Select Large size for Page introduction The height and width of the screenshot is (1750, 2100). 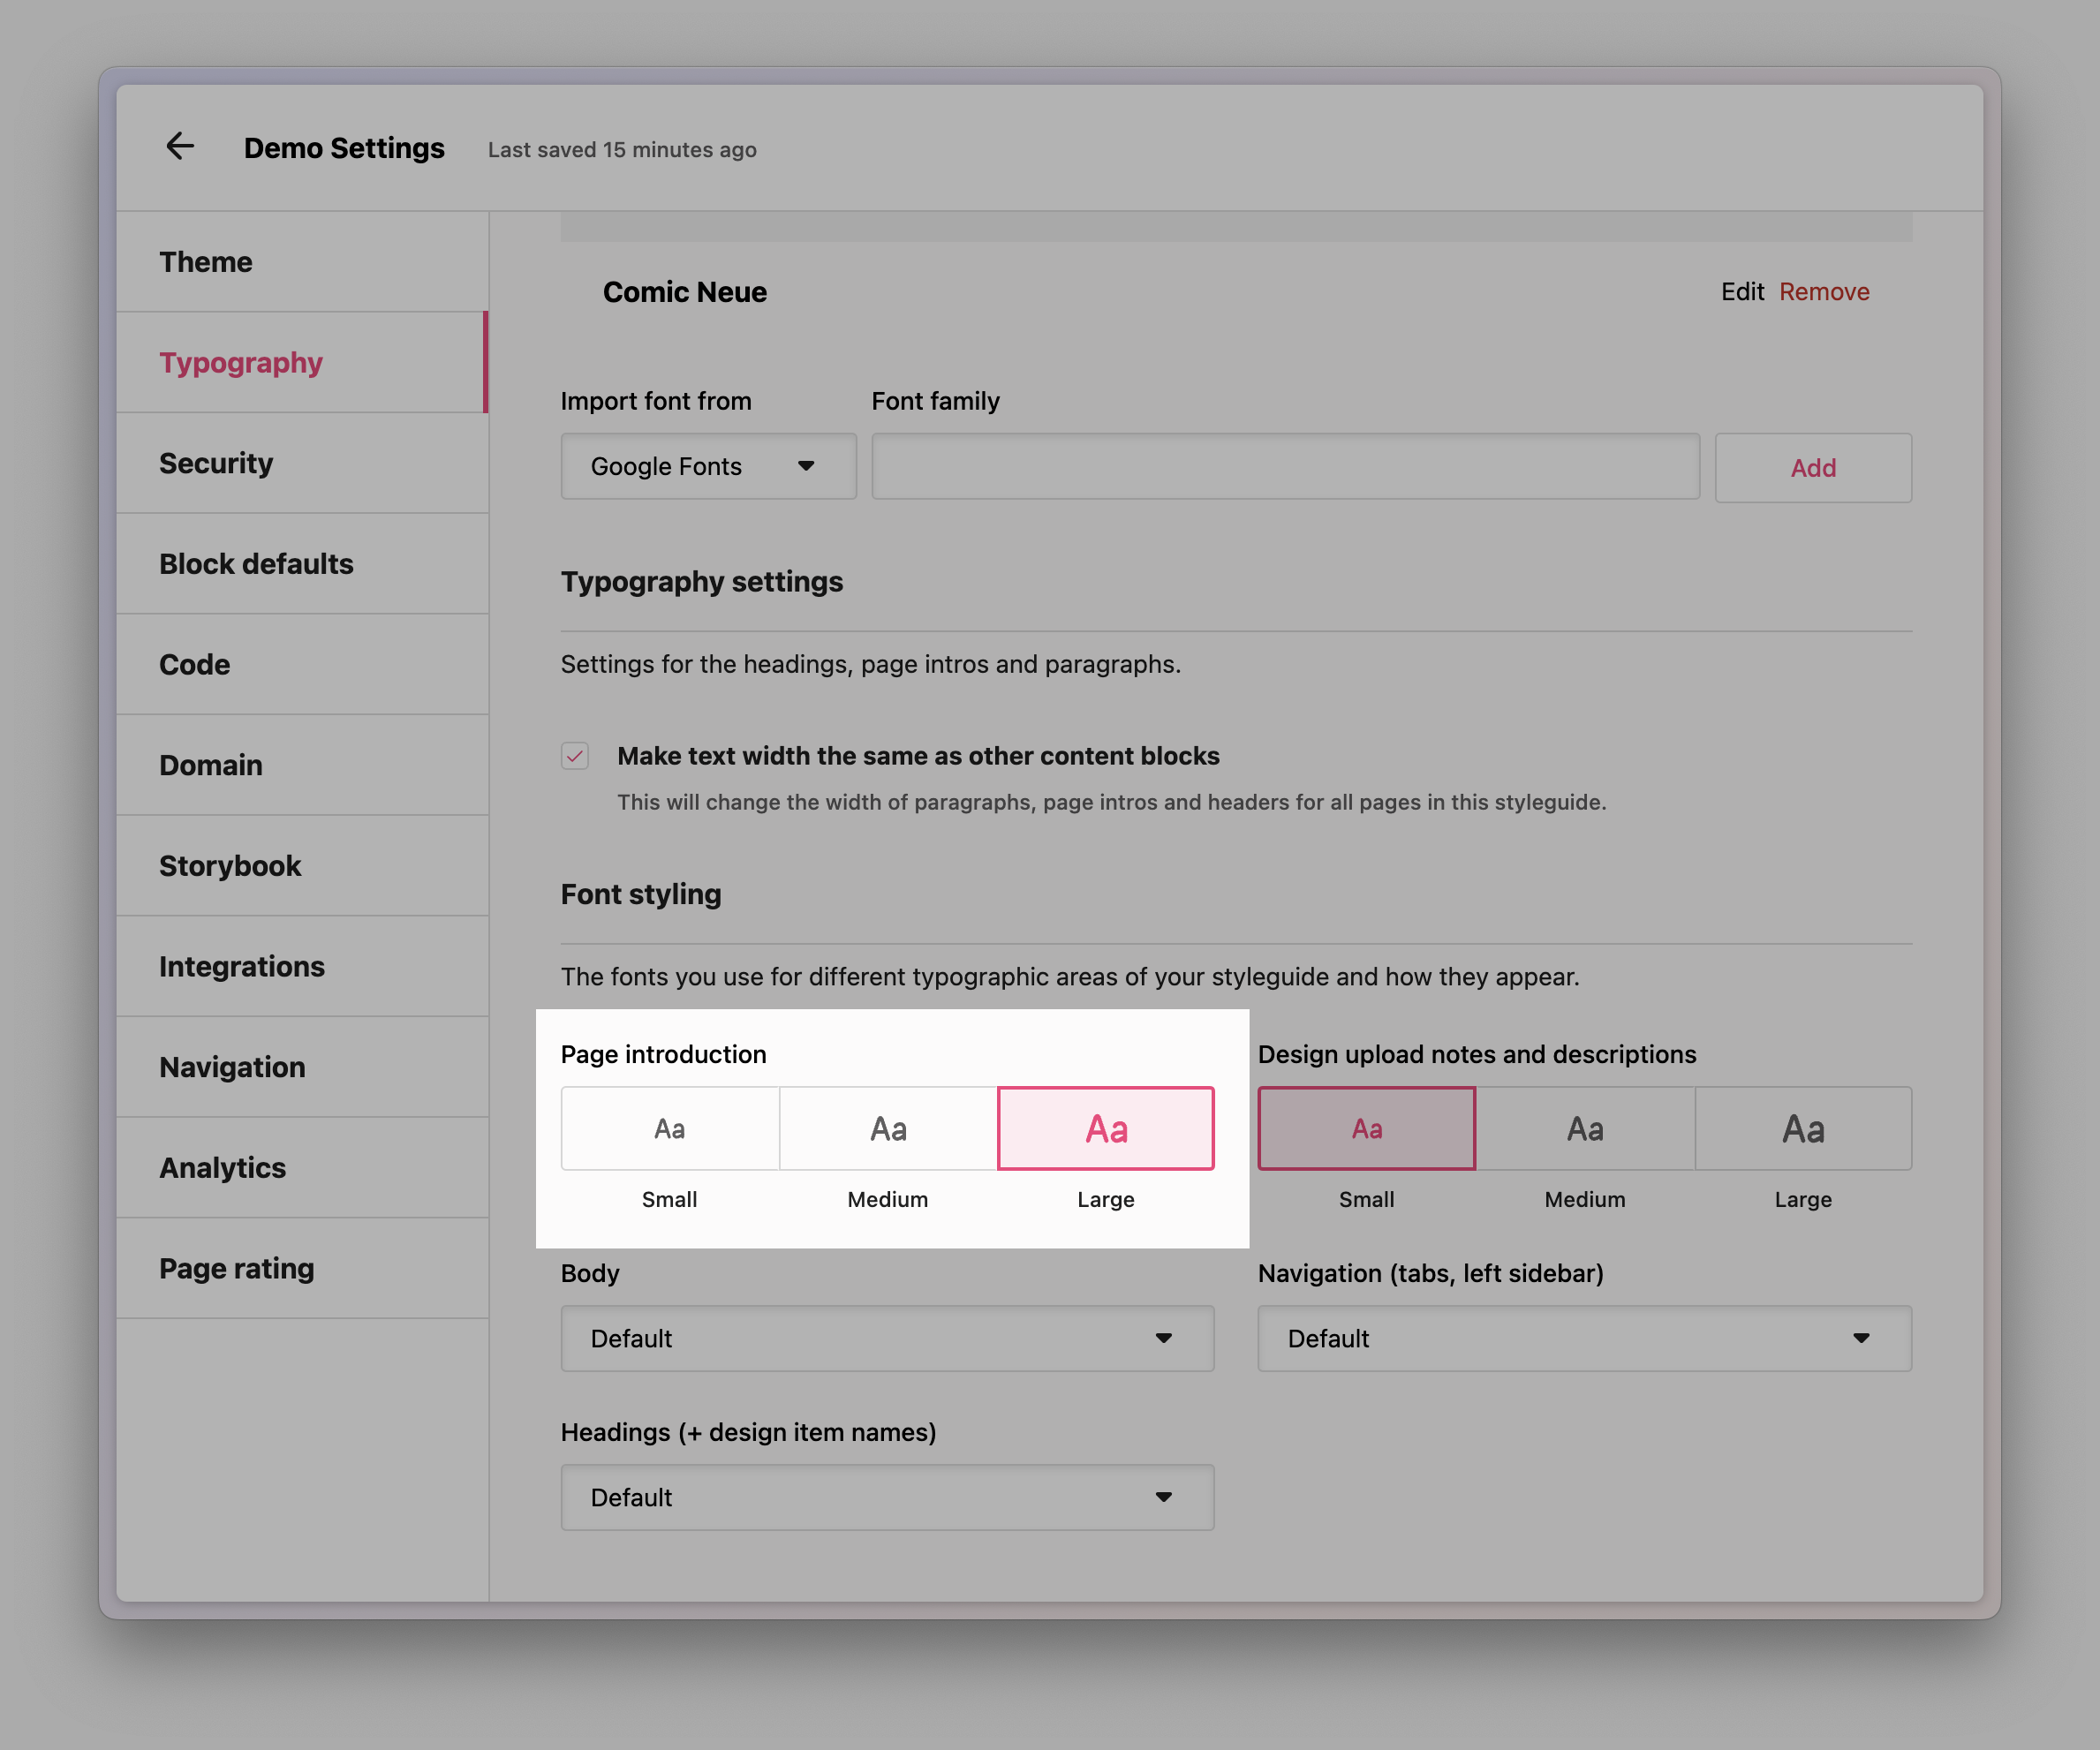point(1105,1128)
